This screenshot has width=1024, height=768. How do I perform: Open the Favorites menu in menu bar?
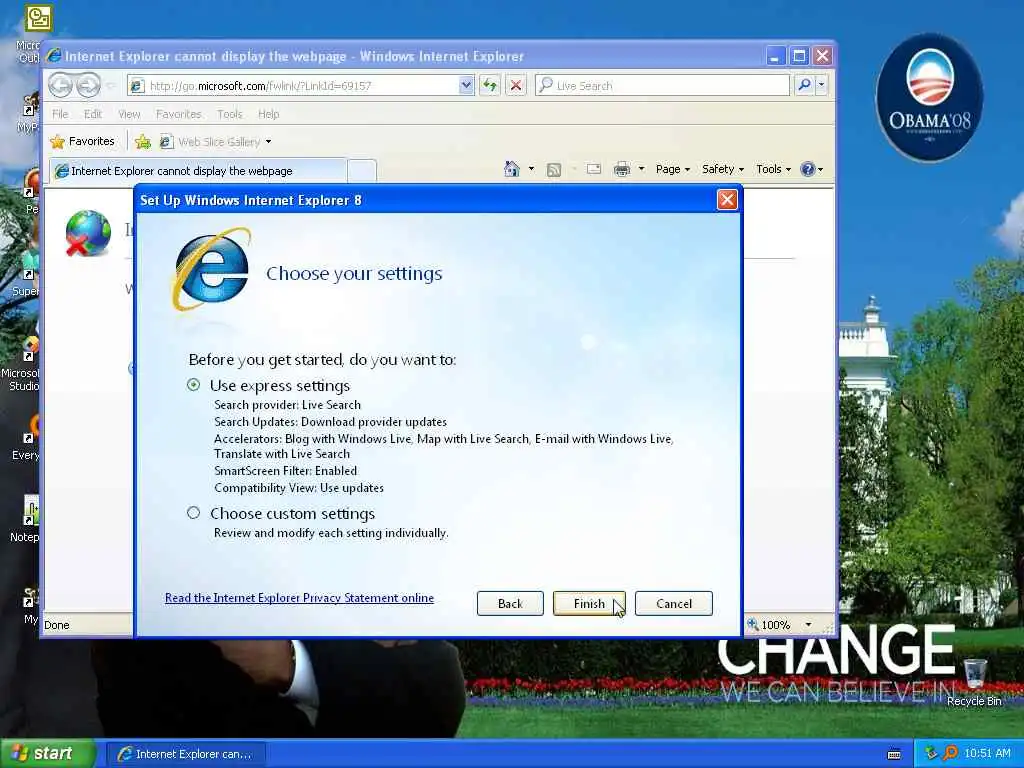[178, 114]
